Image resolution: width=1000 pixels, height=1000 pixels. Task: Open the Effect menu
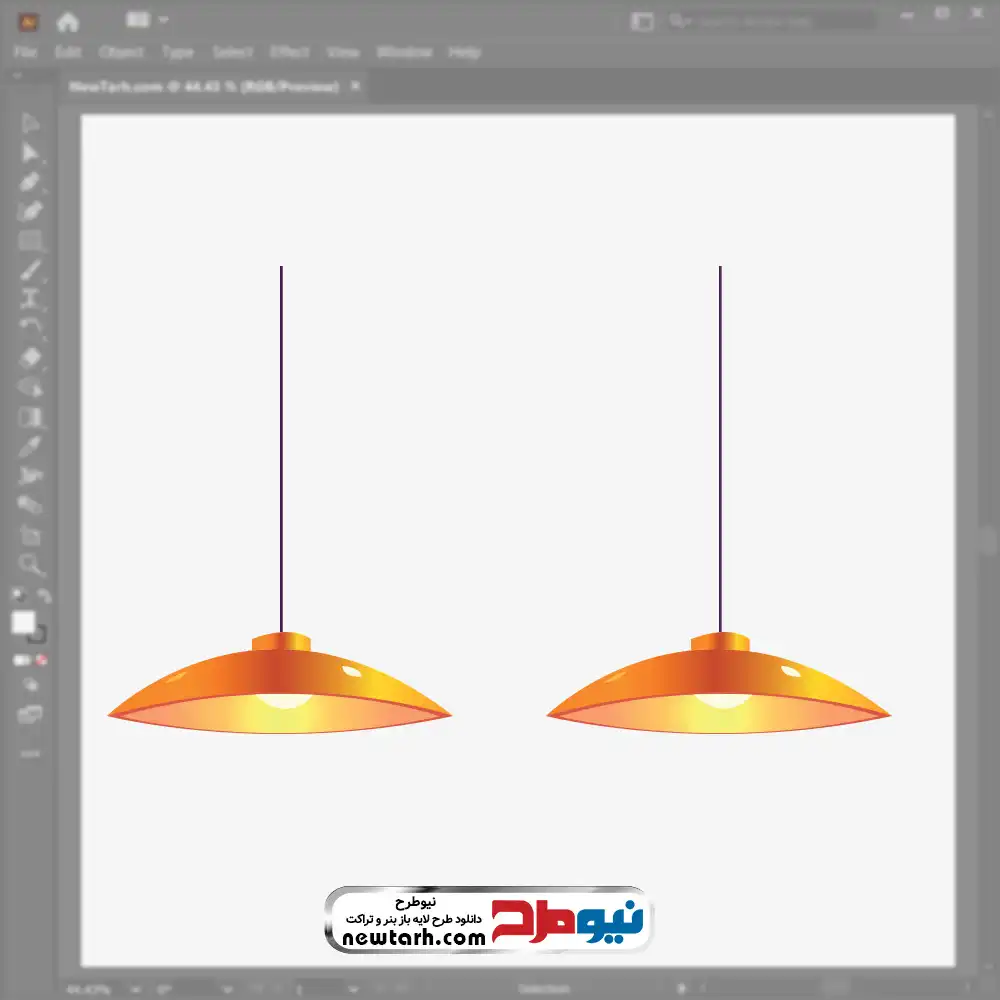point(290,52)
